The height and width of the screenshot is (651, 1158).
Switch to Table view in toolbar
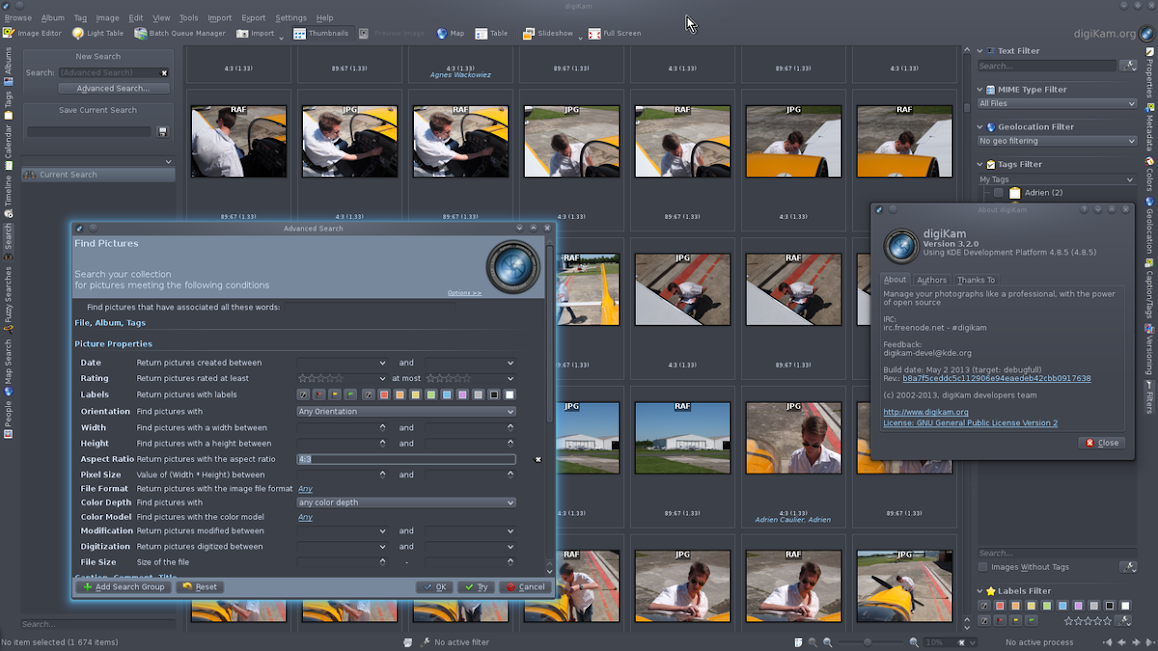[x=491, y=33]
